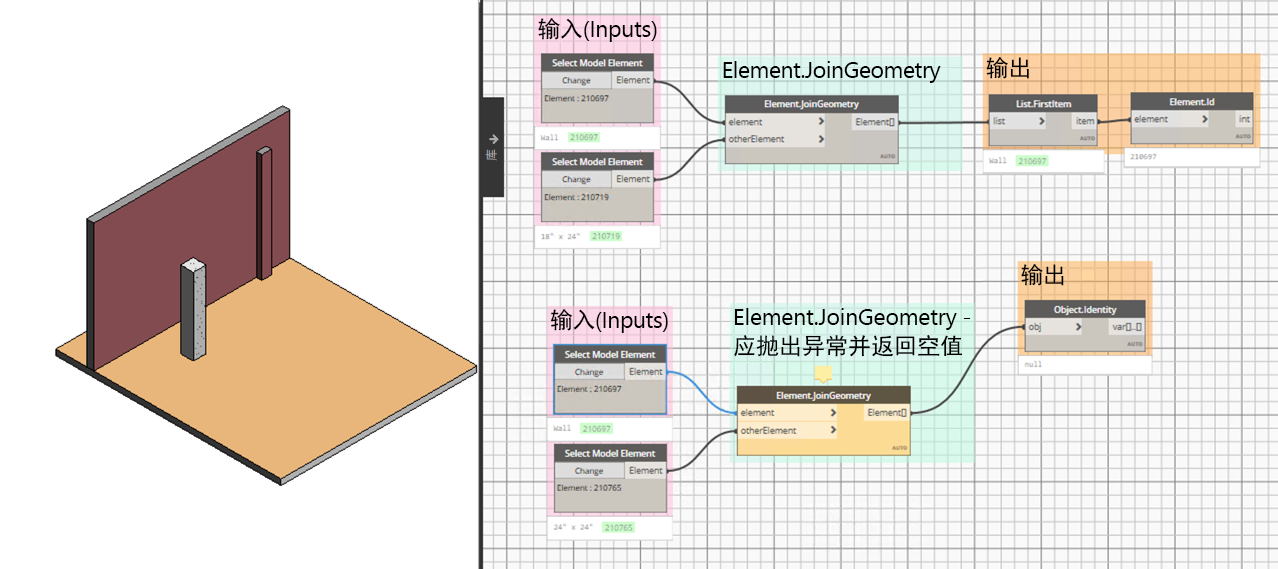
Task: Select the Element.Id node header
Action: (x=1191, y=102)
